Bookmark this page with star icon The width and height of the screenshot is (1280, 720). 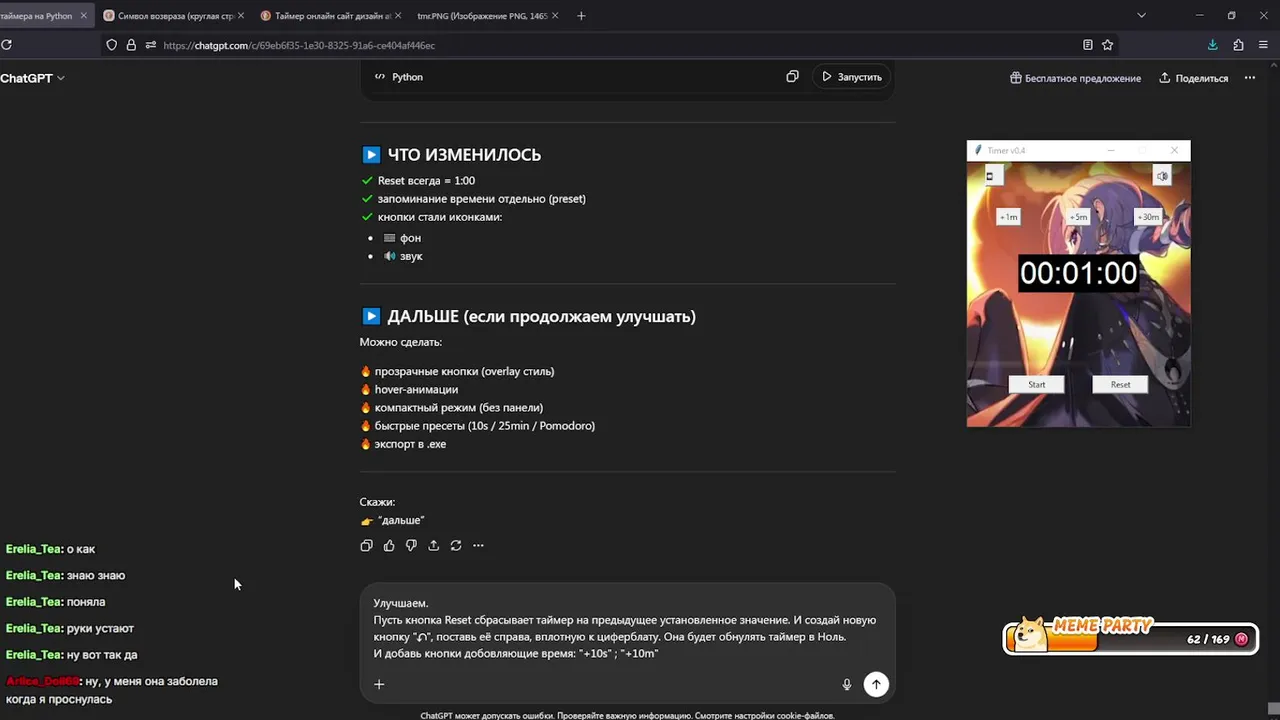tap(1107, 45)
